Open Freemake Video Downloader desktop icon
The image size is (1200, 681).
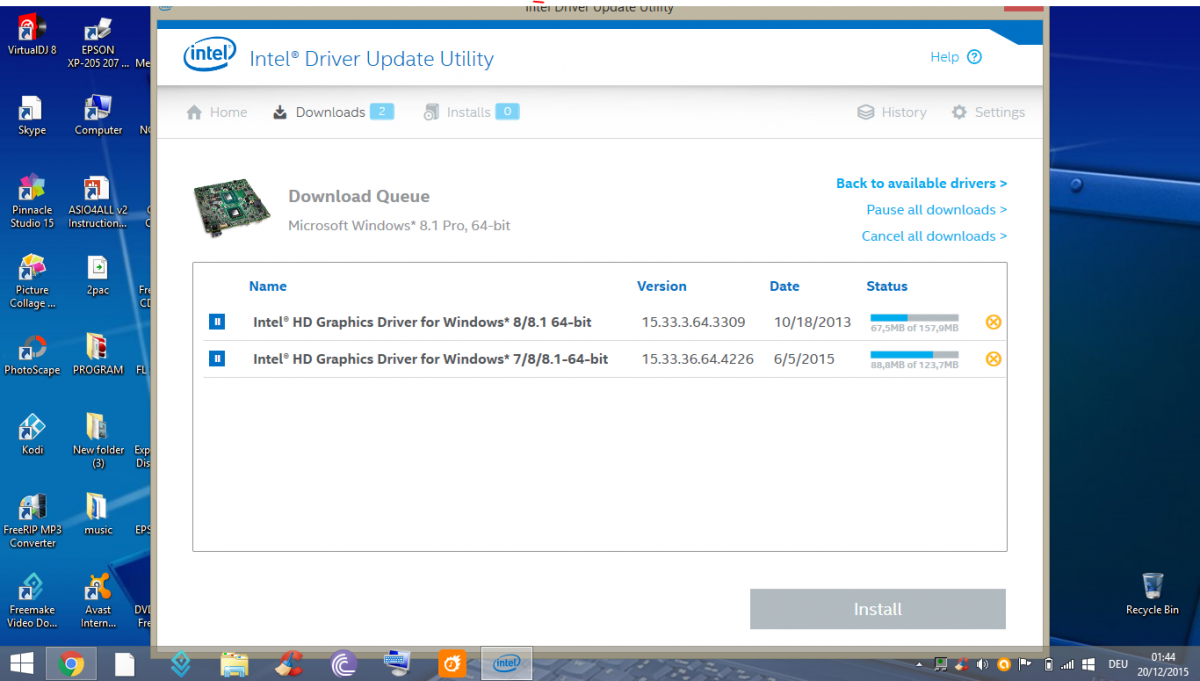pos(32,602)
